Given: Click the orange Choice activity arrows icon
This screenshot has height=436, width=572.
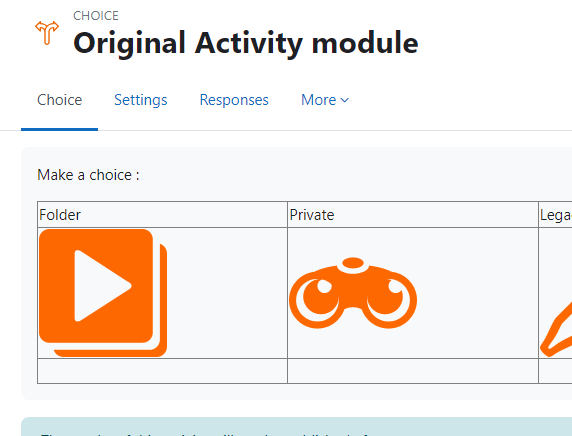Looking at the screenshot, I should click(x=47, y=33).
